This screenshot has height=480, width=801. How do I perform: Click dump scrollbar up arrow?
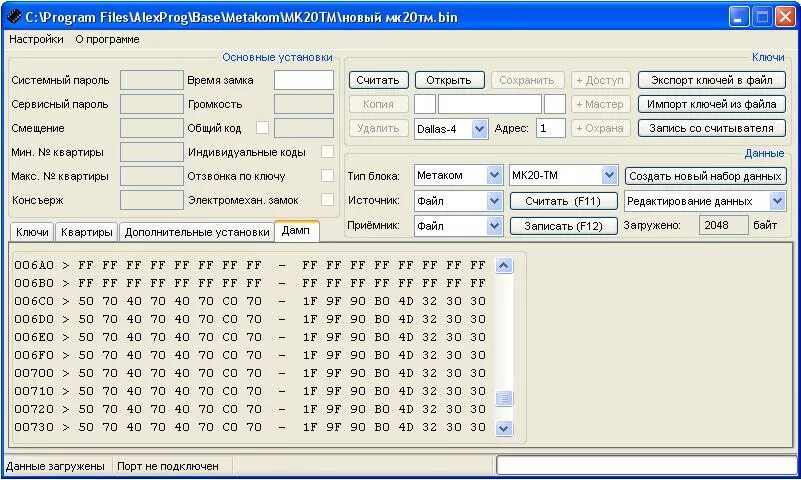point(504,266)
